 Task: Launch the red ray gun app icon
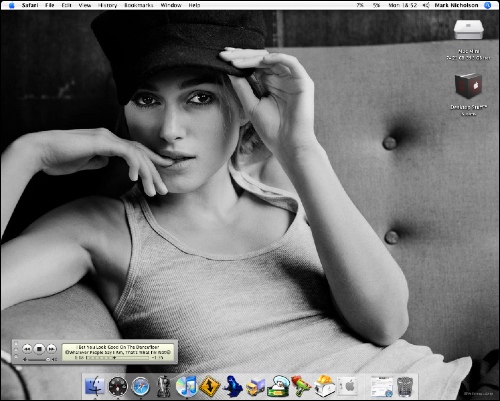(301, 386)
